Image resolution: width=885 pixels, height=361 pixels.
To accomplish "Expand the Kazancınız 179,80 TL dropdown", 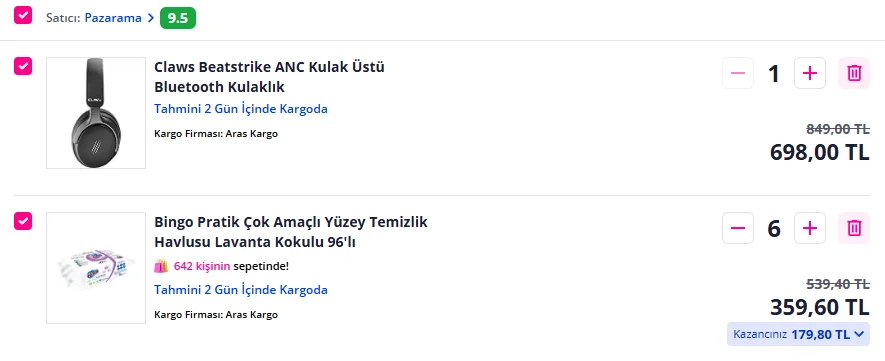I will [x=798, y=334].
